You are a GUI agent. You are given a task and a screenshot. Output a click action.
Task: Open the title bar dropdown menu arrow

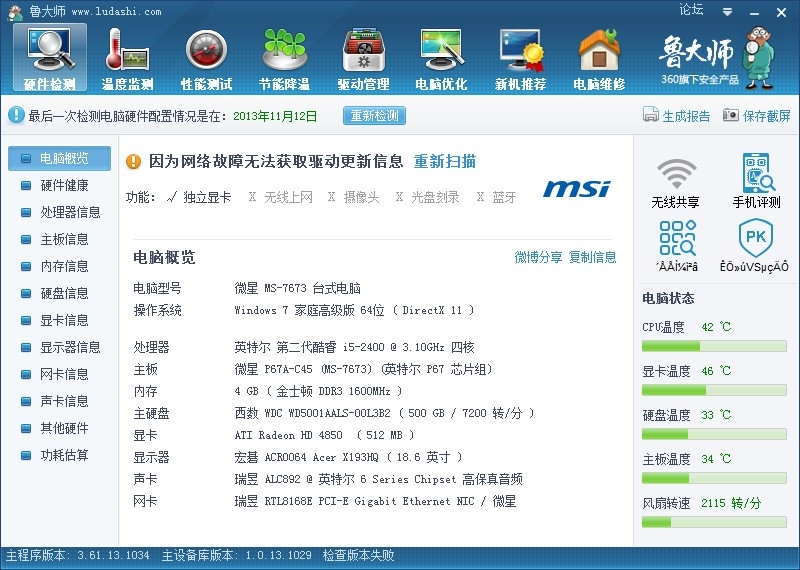pos(727,12)
